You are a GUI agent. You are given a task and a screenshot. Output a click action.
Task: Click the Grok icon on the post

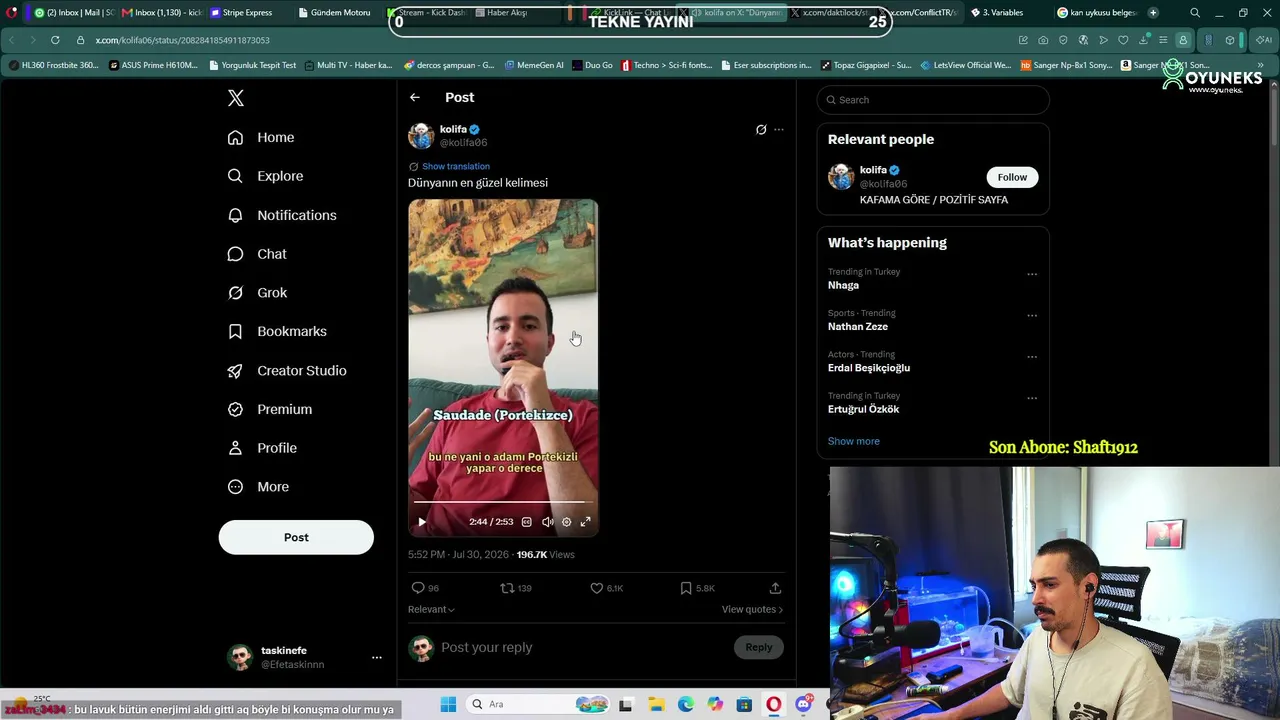761,130
